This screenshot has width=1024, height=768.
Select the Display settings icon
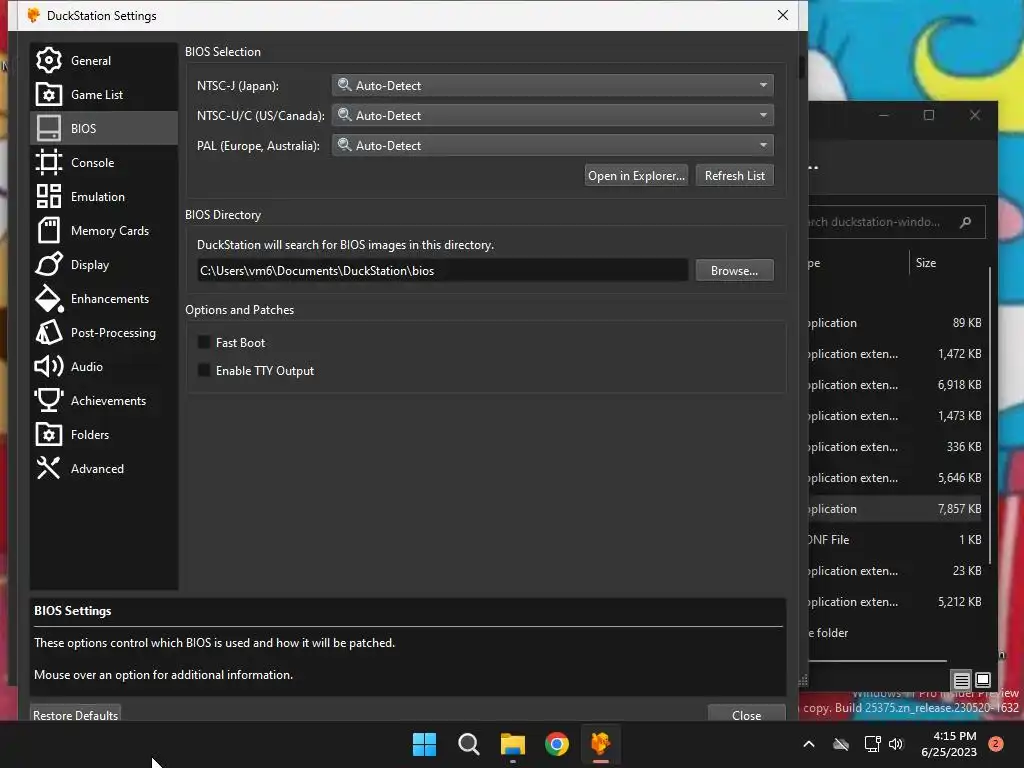pos(48,264)
